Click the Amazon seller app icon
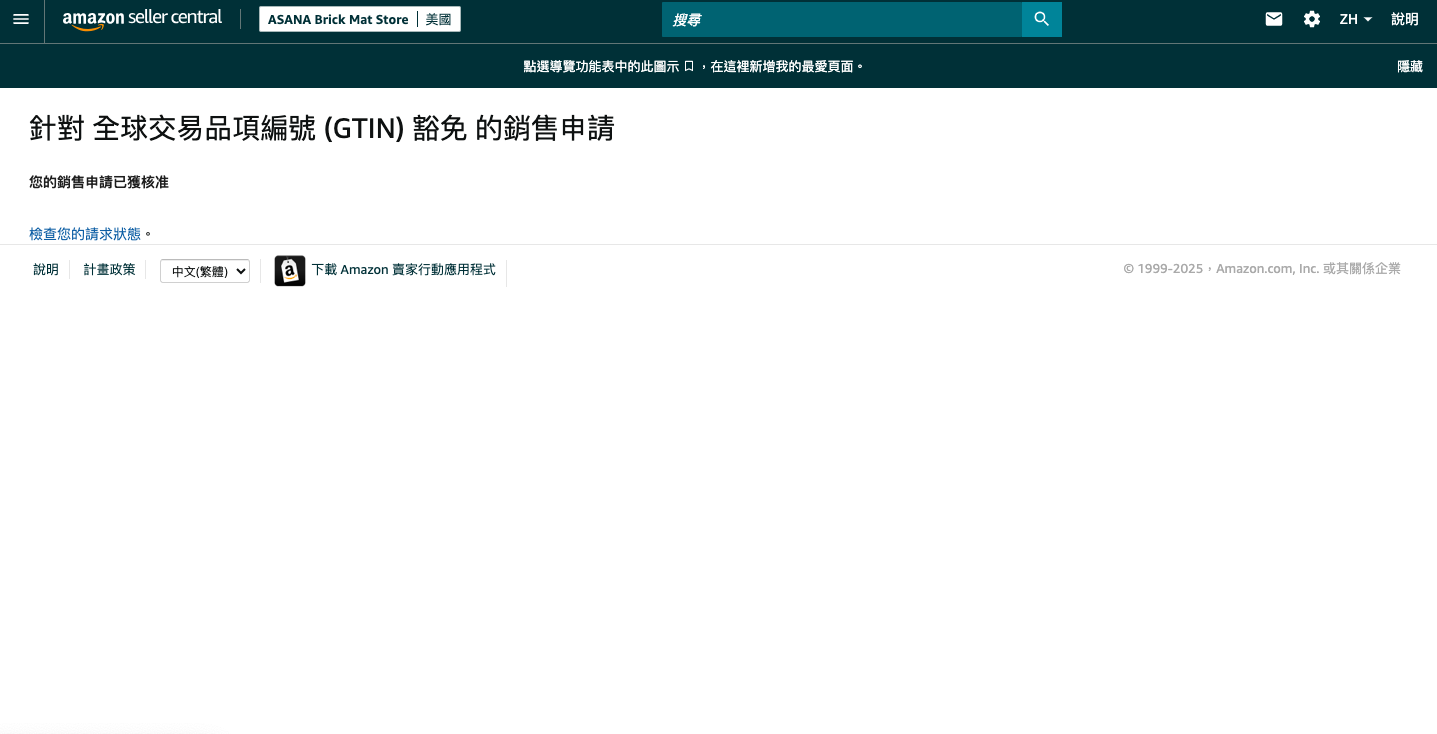 290,271
